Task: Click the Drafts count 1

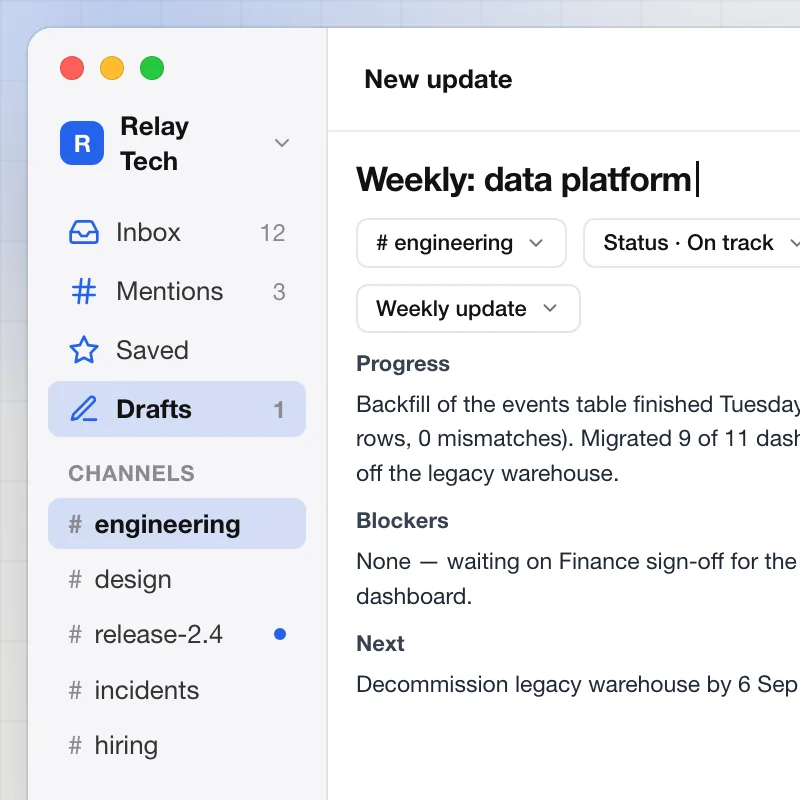Action: click(279, 410)
